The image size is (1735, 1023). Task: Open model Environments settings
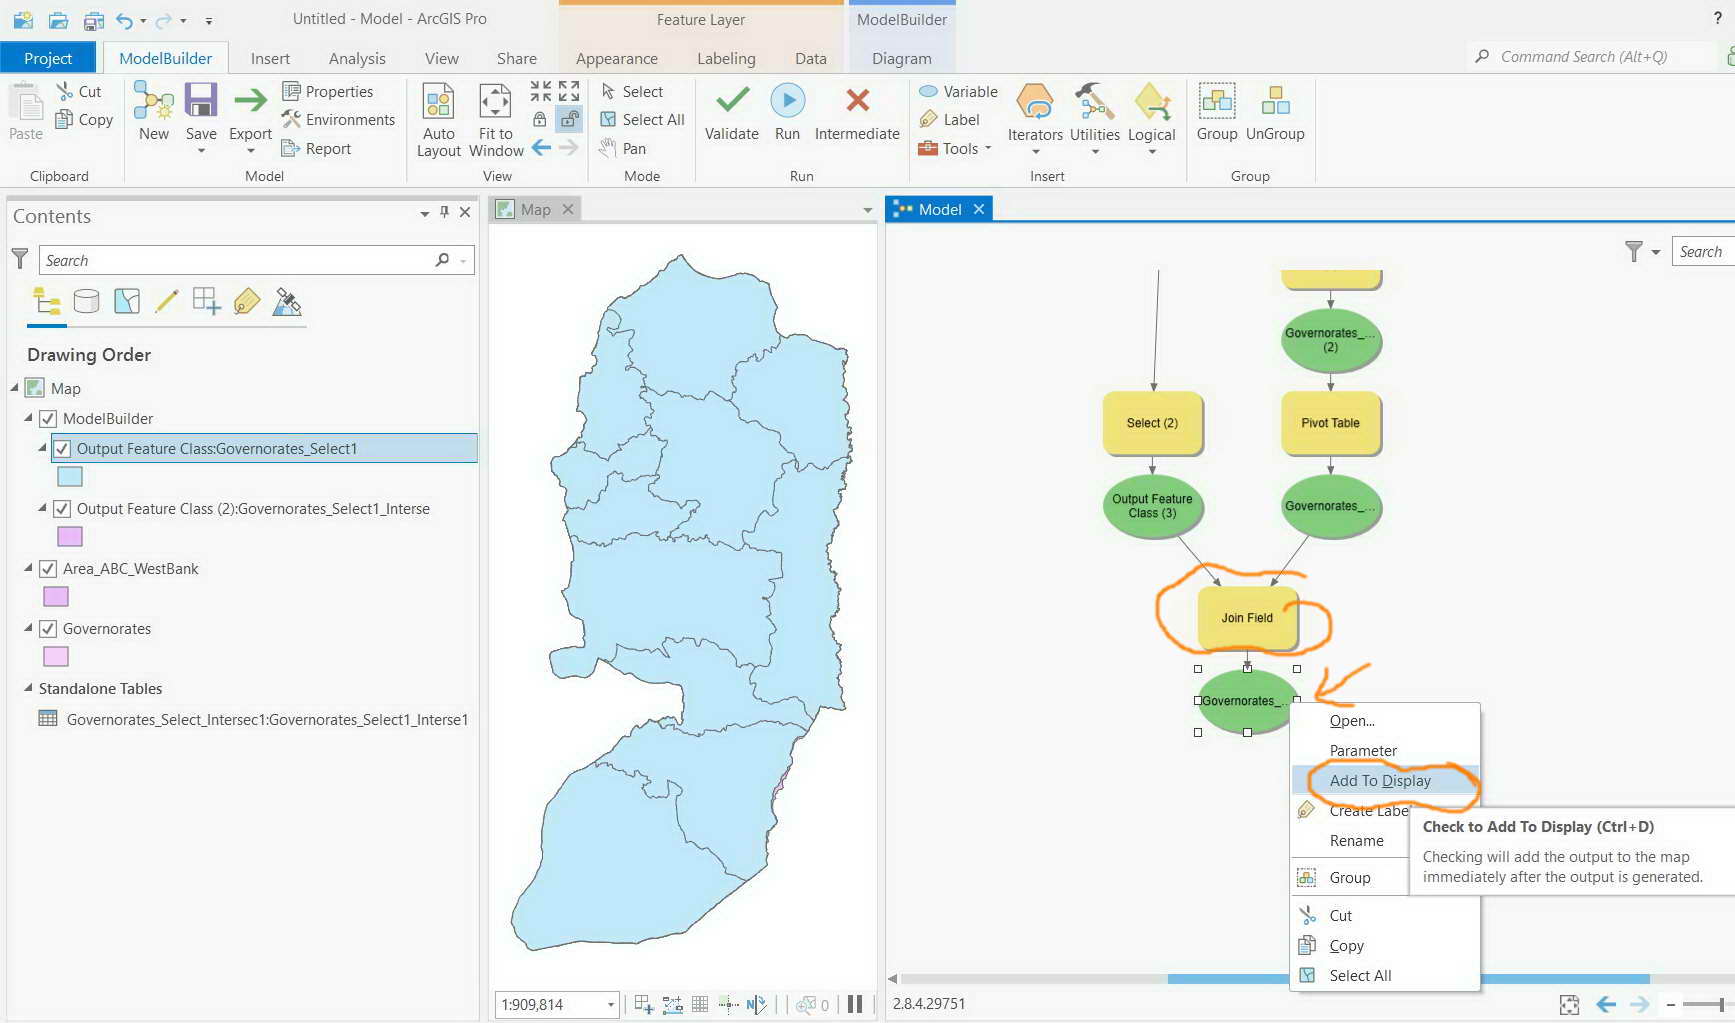tap(338, 119)
